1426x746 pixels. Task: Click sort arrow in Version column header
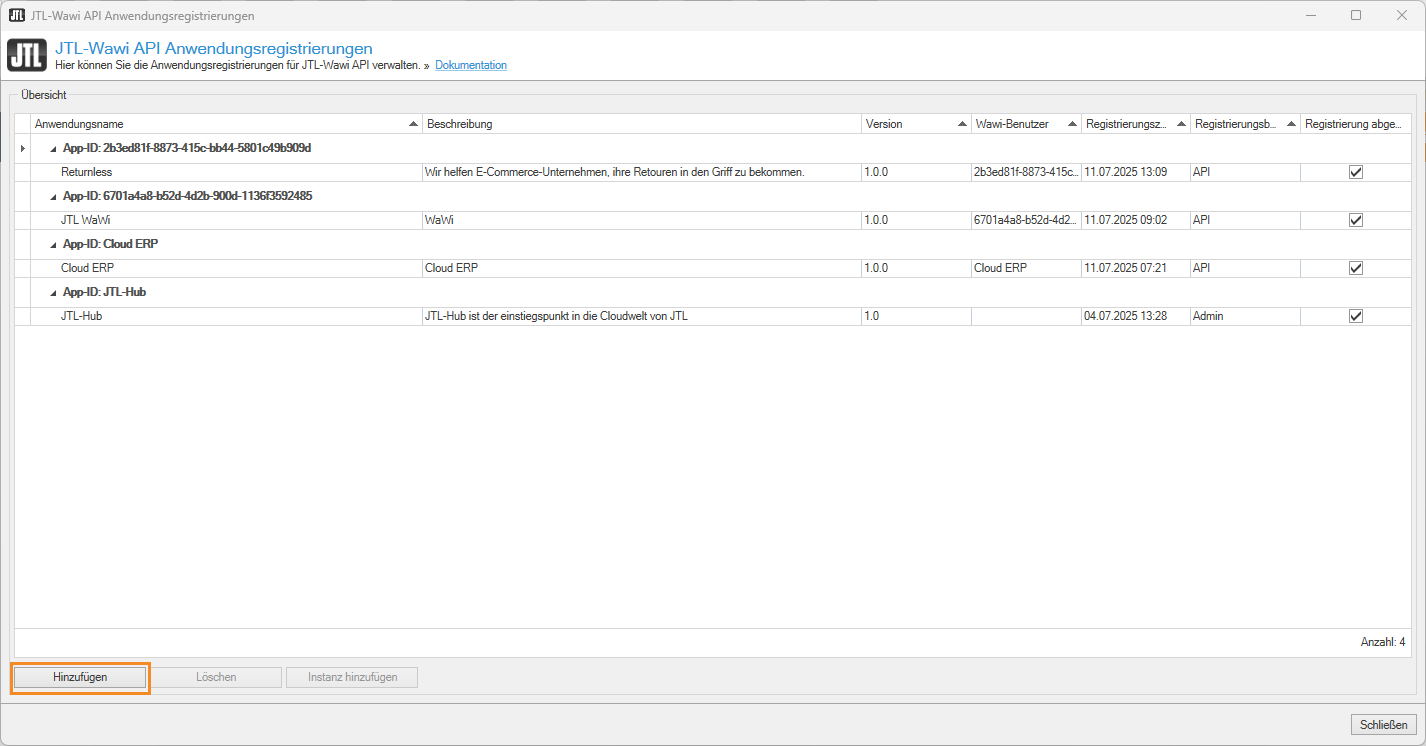click(961, 124)
